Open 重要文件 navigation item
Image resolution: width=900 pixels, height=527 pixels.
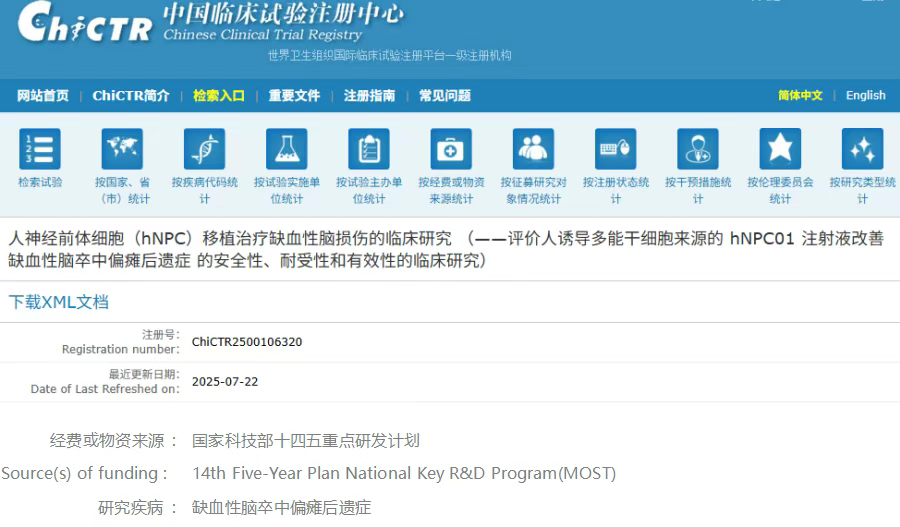[x=294, y=96]
